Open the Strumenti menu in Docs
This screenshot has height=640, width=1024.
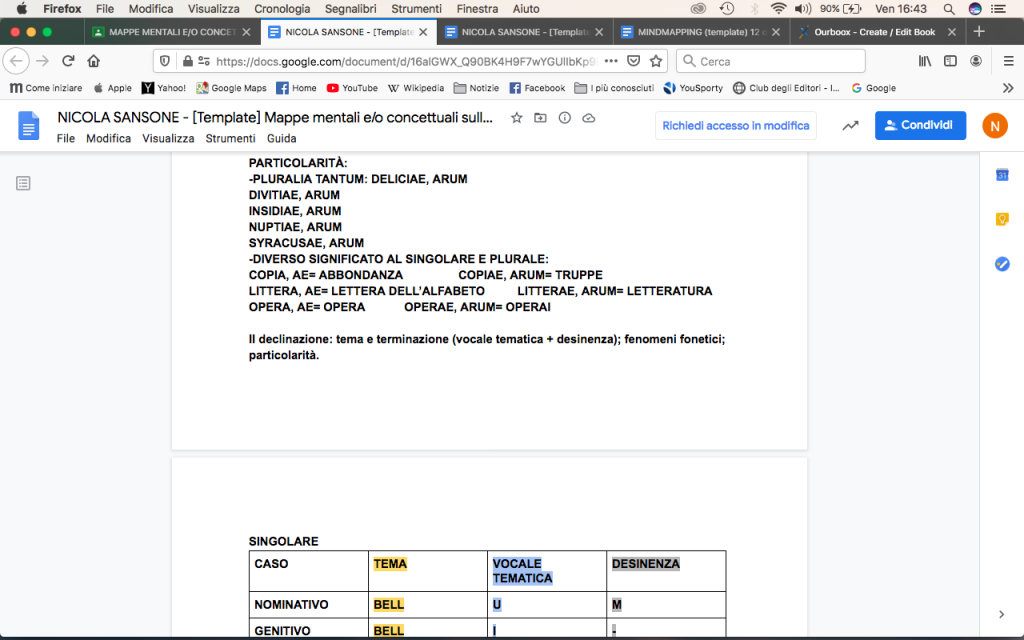pos(230,138)
